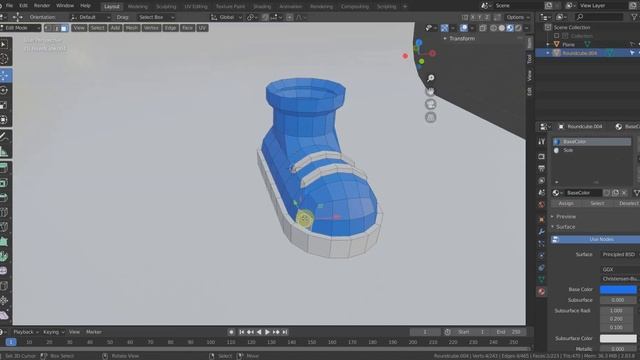
Task: Open the Render menu
Action: tap(42, 6)
